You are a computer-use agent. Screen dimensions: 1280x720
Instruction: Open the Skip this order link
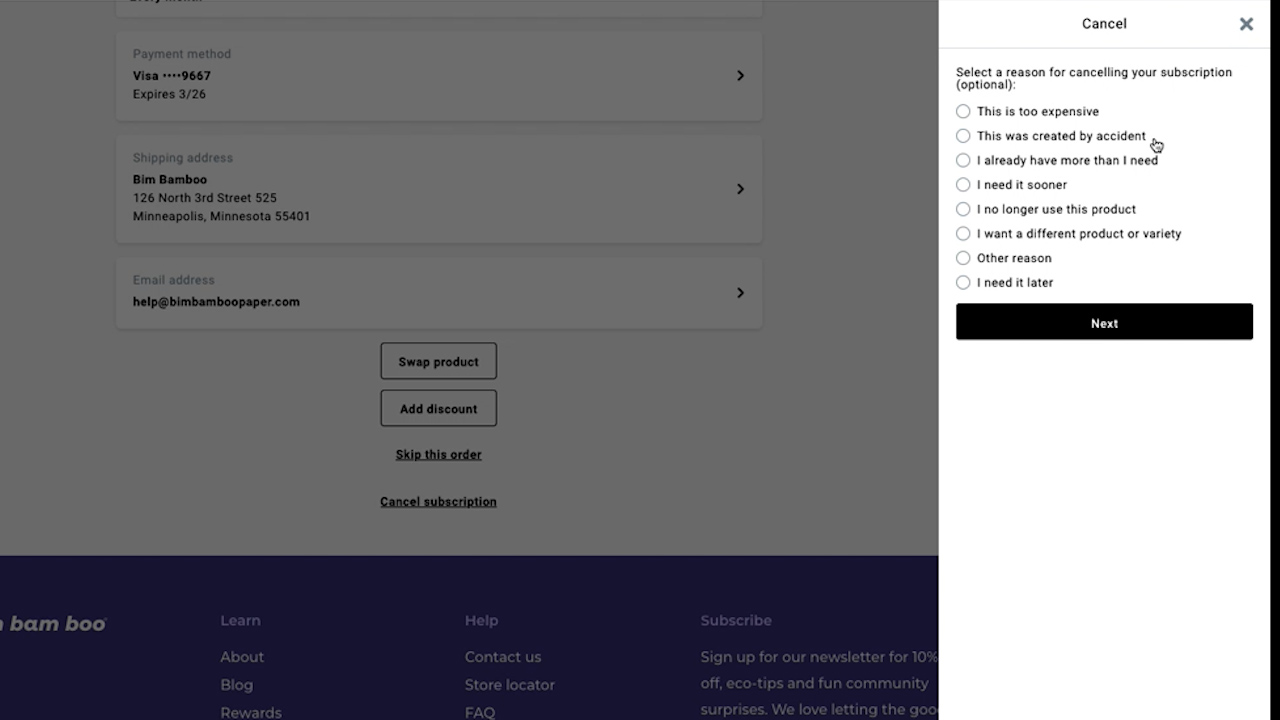[x=438, y=455]
